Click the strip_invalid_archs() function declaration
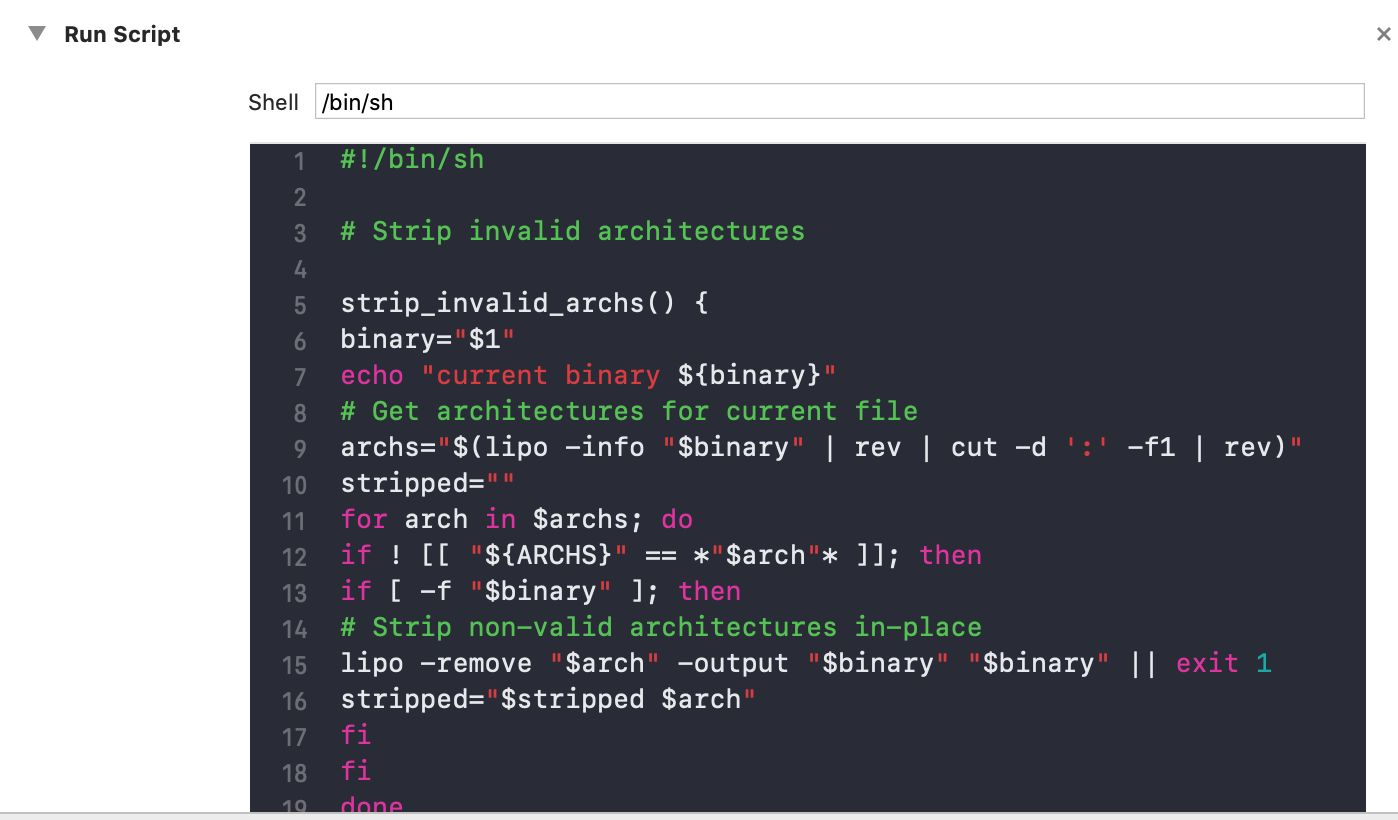This screenshot has width=1398, height=820. point(524,304)
